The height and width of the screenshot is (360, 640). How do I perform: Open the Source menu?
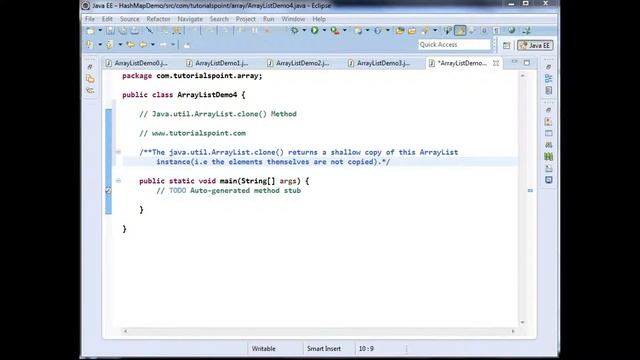[x=129, y=19]
